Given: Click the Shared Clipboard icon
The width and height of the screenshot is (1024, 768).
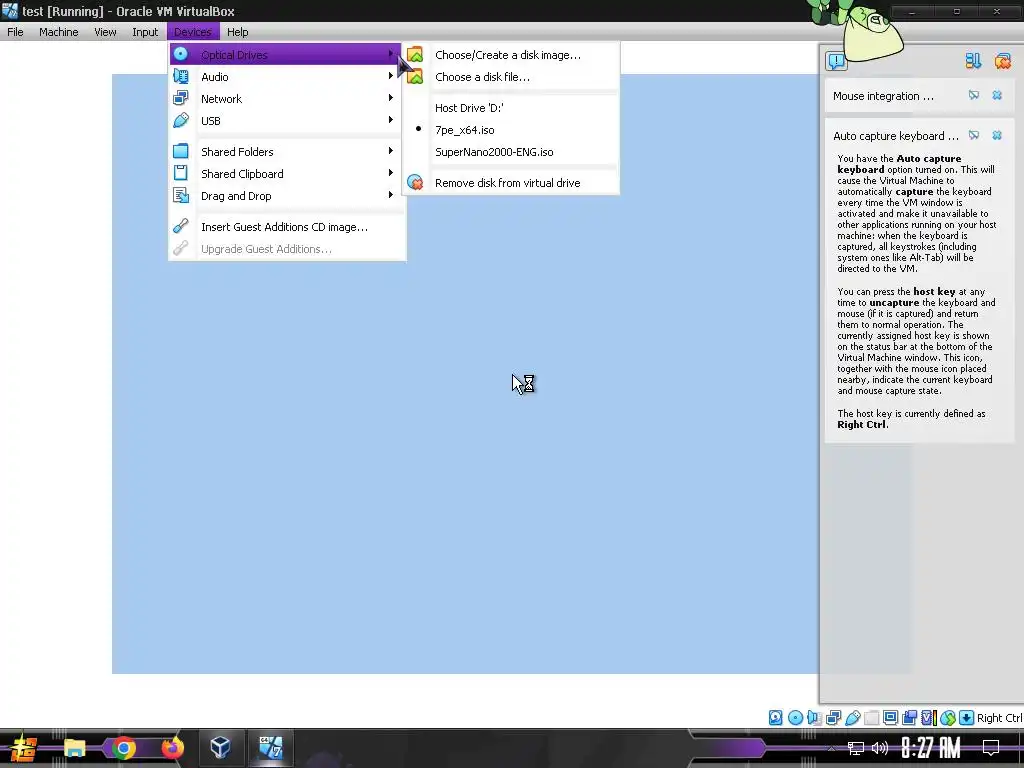Looking at the screenshot, I should pyautogui.click(x=181, y=173).
